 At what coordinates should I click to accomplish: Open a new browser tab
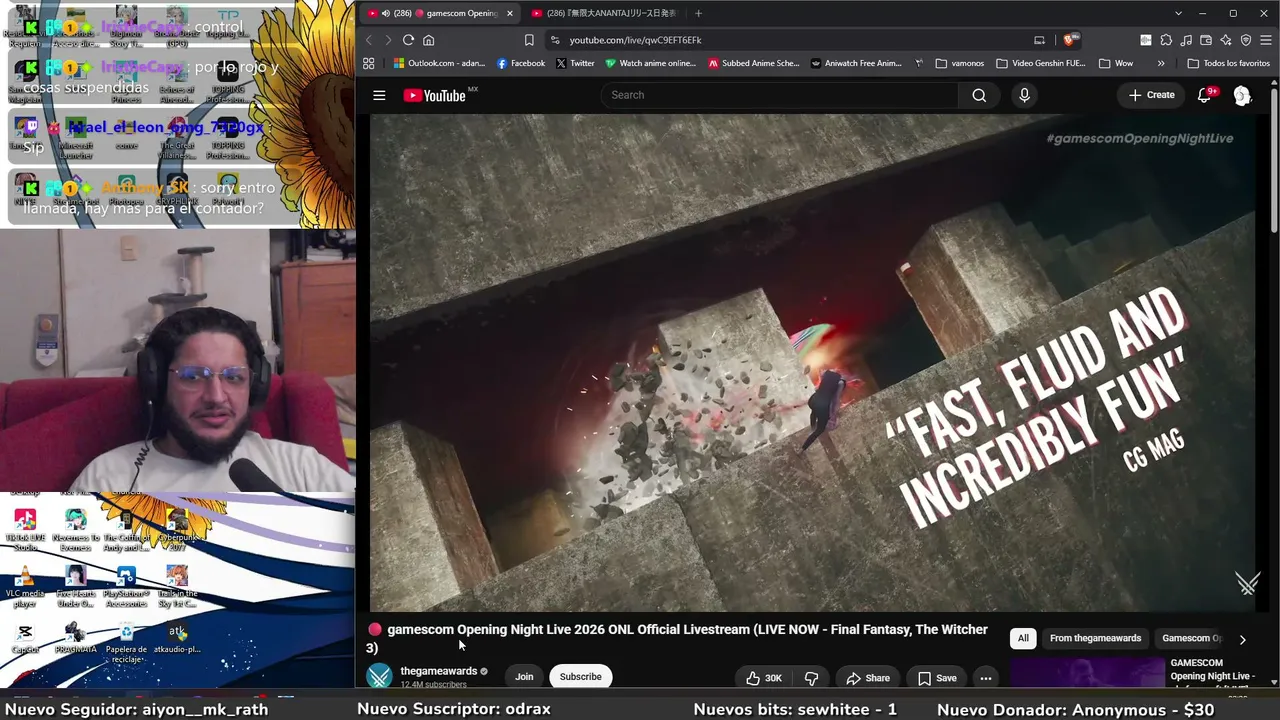698,13
